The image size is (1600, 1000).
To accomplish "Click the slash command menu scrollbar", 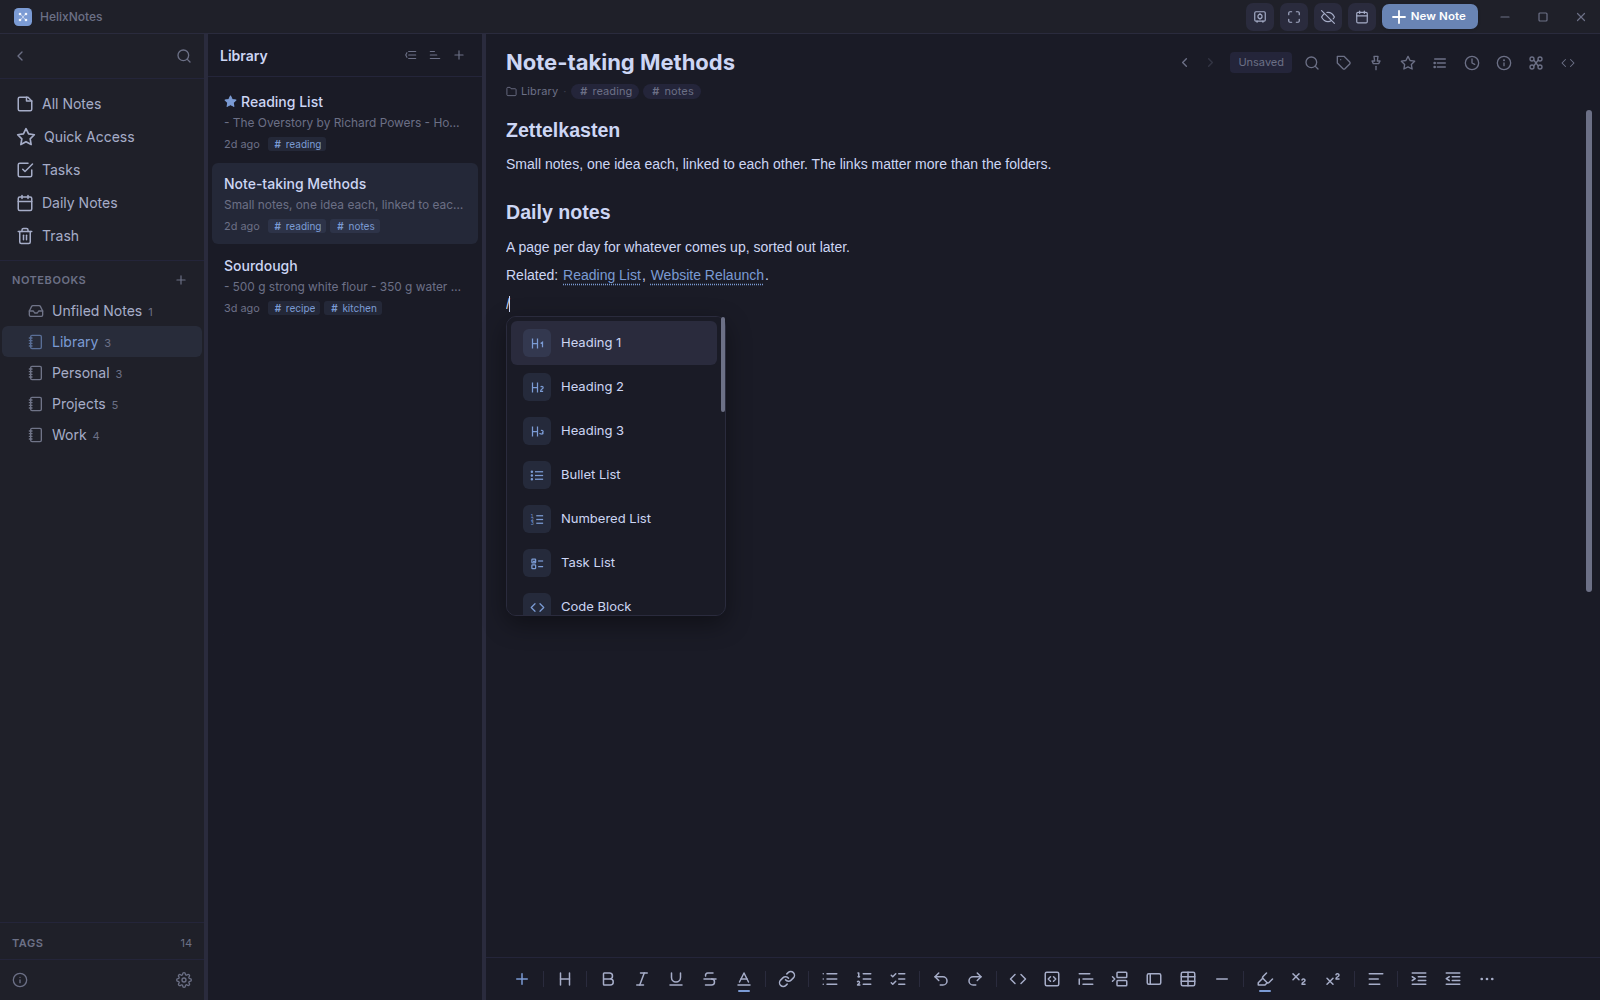I will pos(723,365).
